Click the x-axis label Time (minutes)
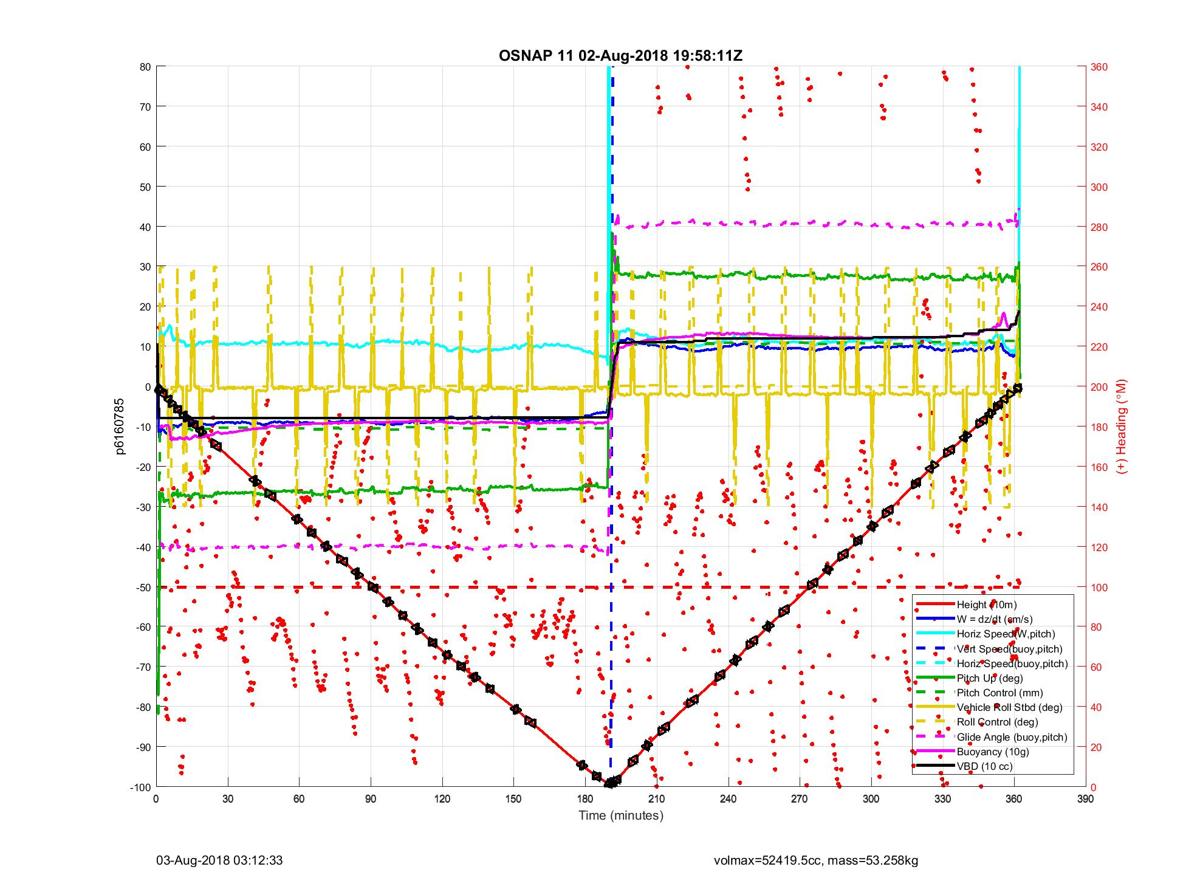The image size is (1200, 885). point(621,816)
